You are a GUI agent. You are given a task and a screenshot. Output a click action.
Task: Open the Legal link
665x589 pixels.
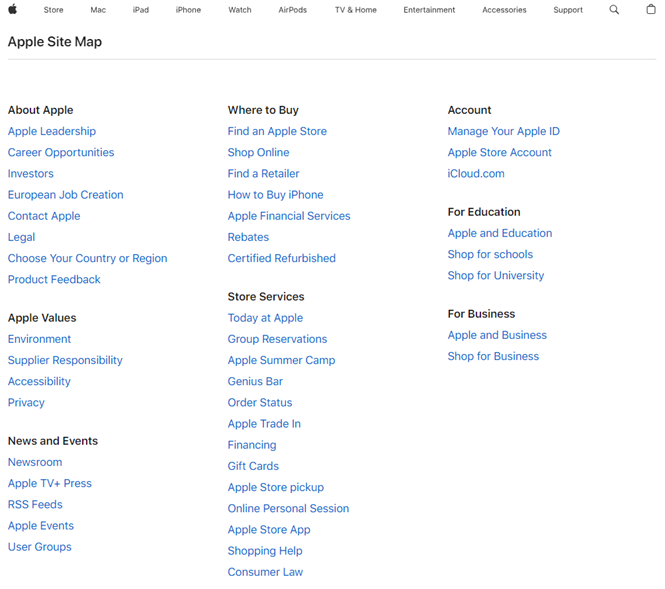click(21, 237)
